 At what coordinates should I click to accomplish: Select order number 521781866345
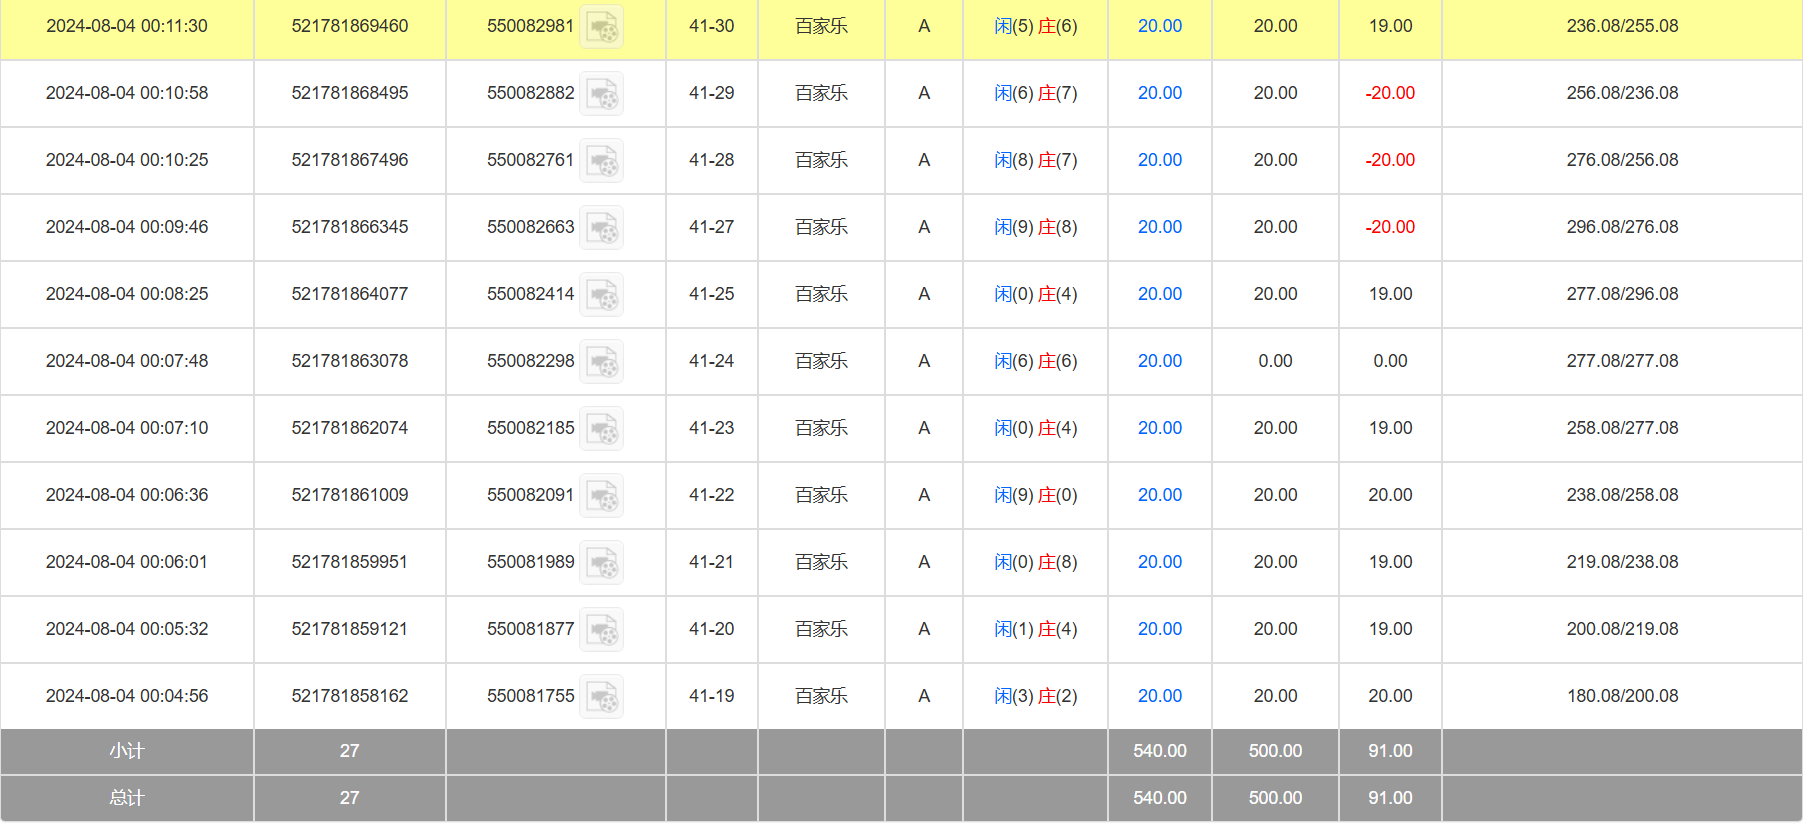click(x=349, y=227)
